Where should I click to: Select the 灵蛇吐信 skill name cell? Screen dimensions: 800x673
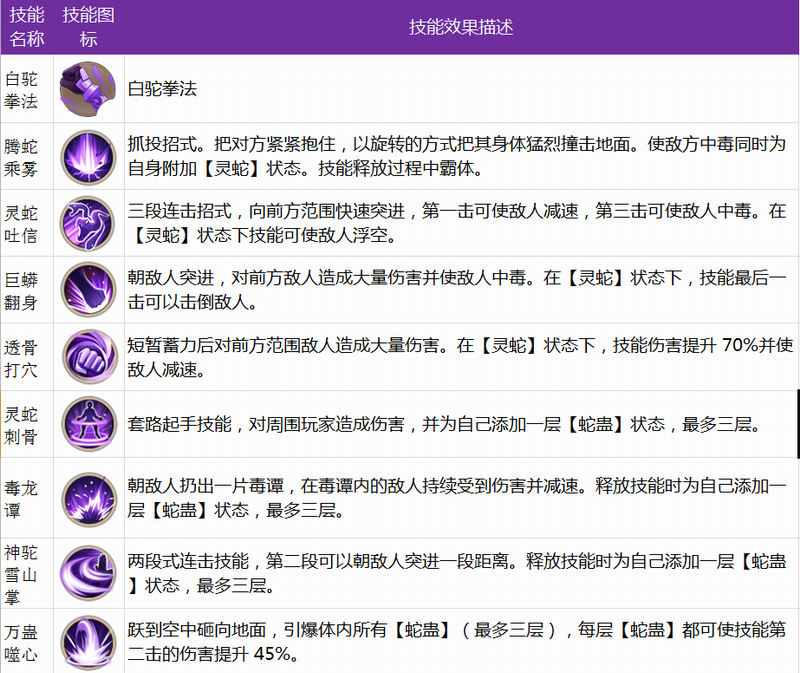(27, 223)
